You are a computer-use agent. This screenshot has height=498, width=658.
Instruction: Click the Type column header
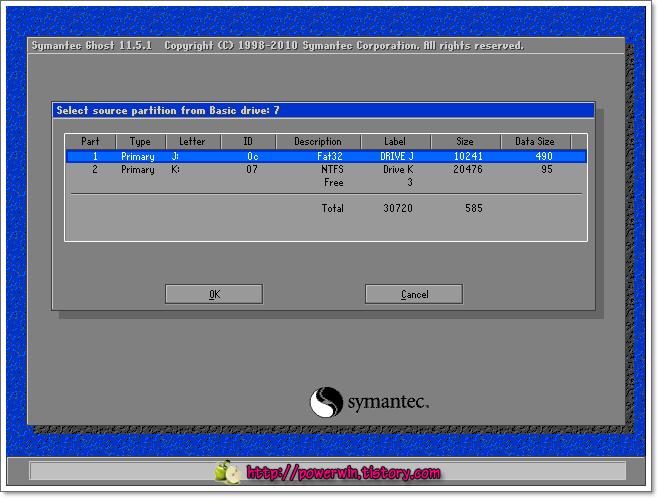140,141
